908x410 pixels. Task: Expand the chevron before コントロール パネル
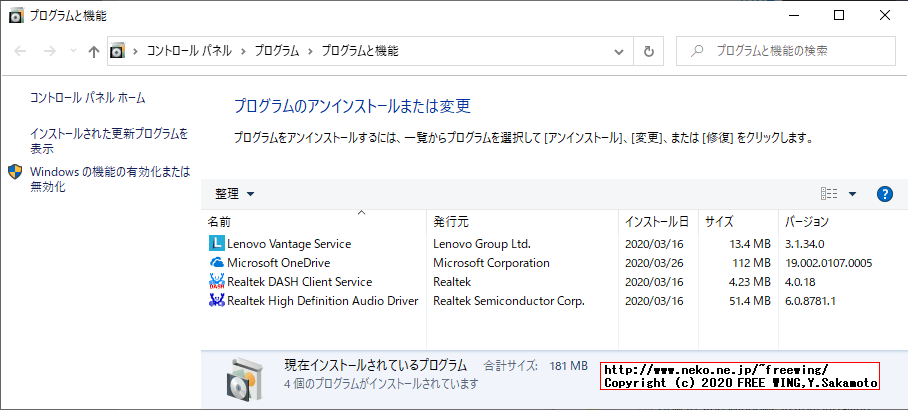click(x=136, y=51)
